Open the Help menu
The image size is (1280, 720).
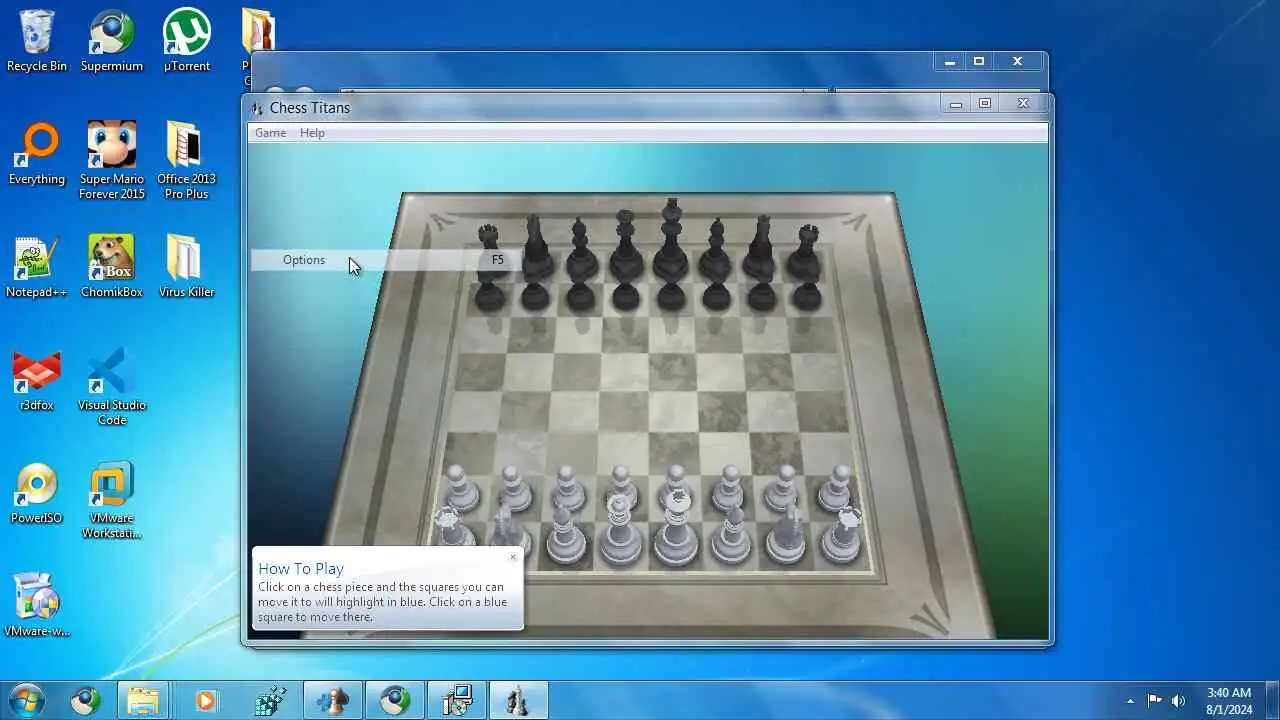coord(312,133)
